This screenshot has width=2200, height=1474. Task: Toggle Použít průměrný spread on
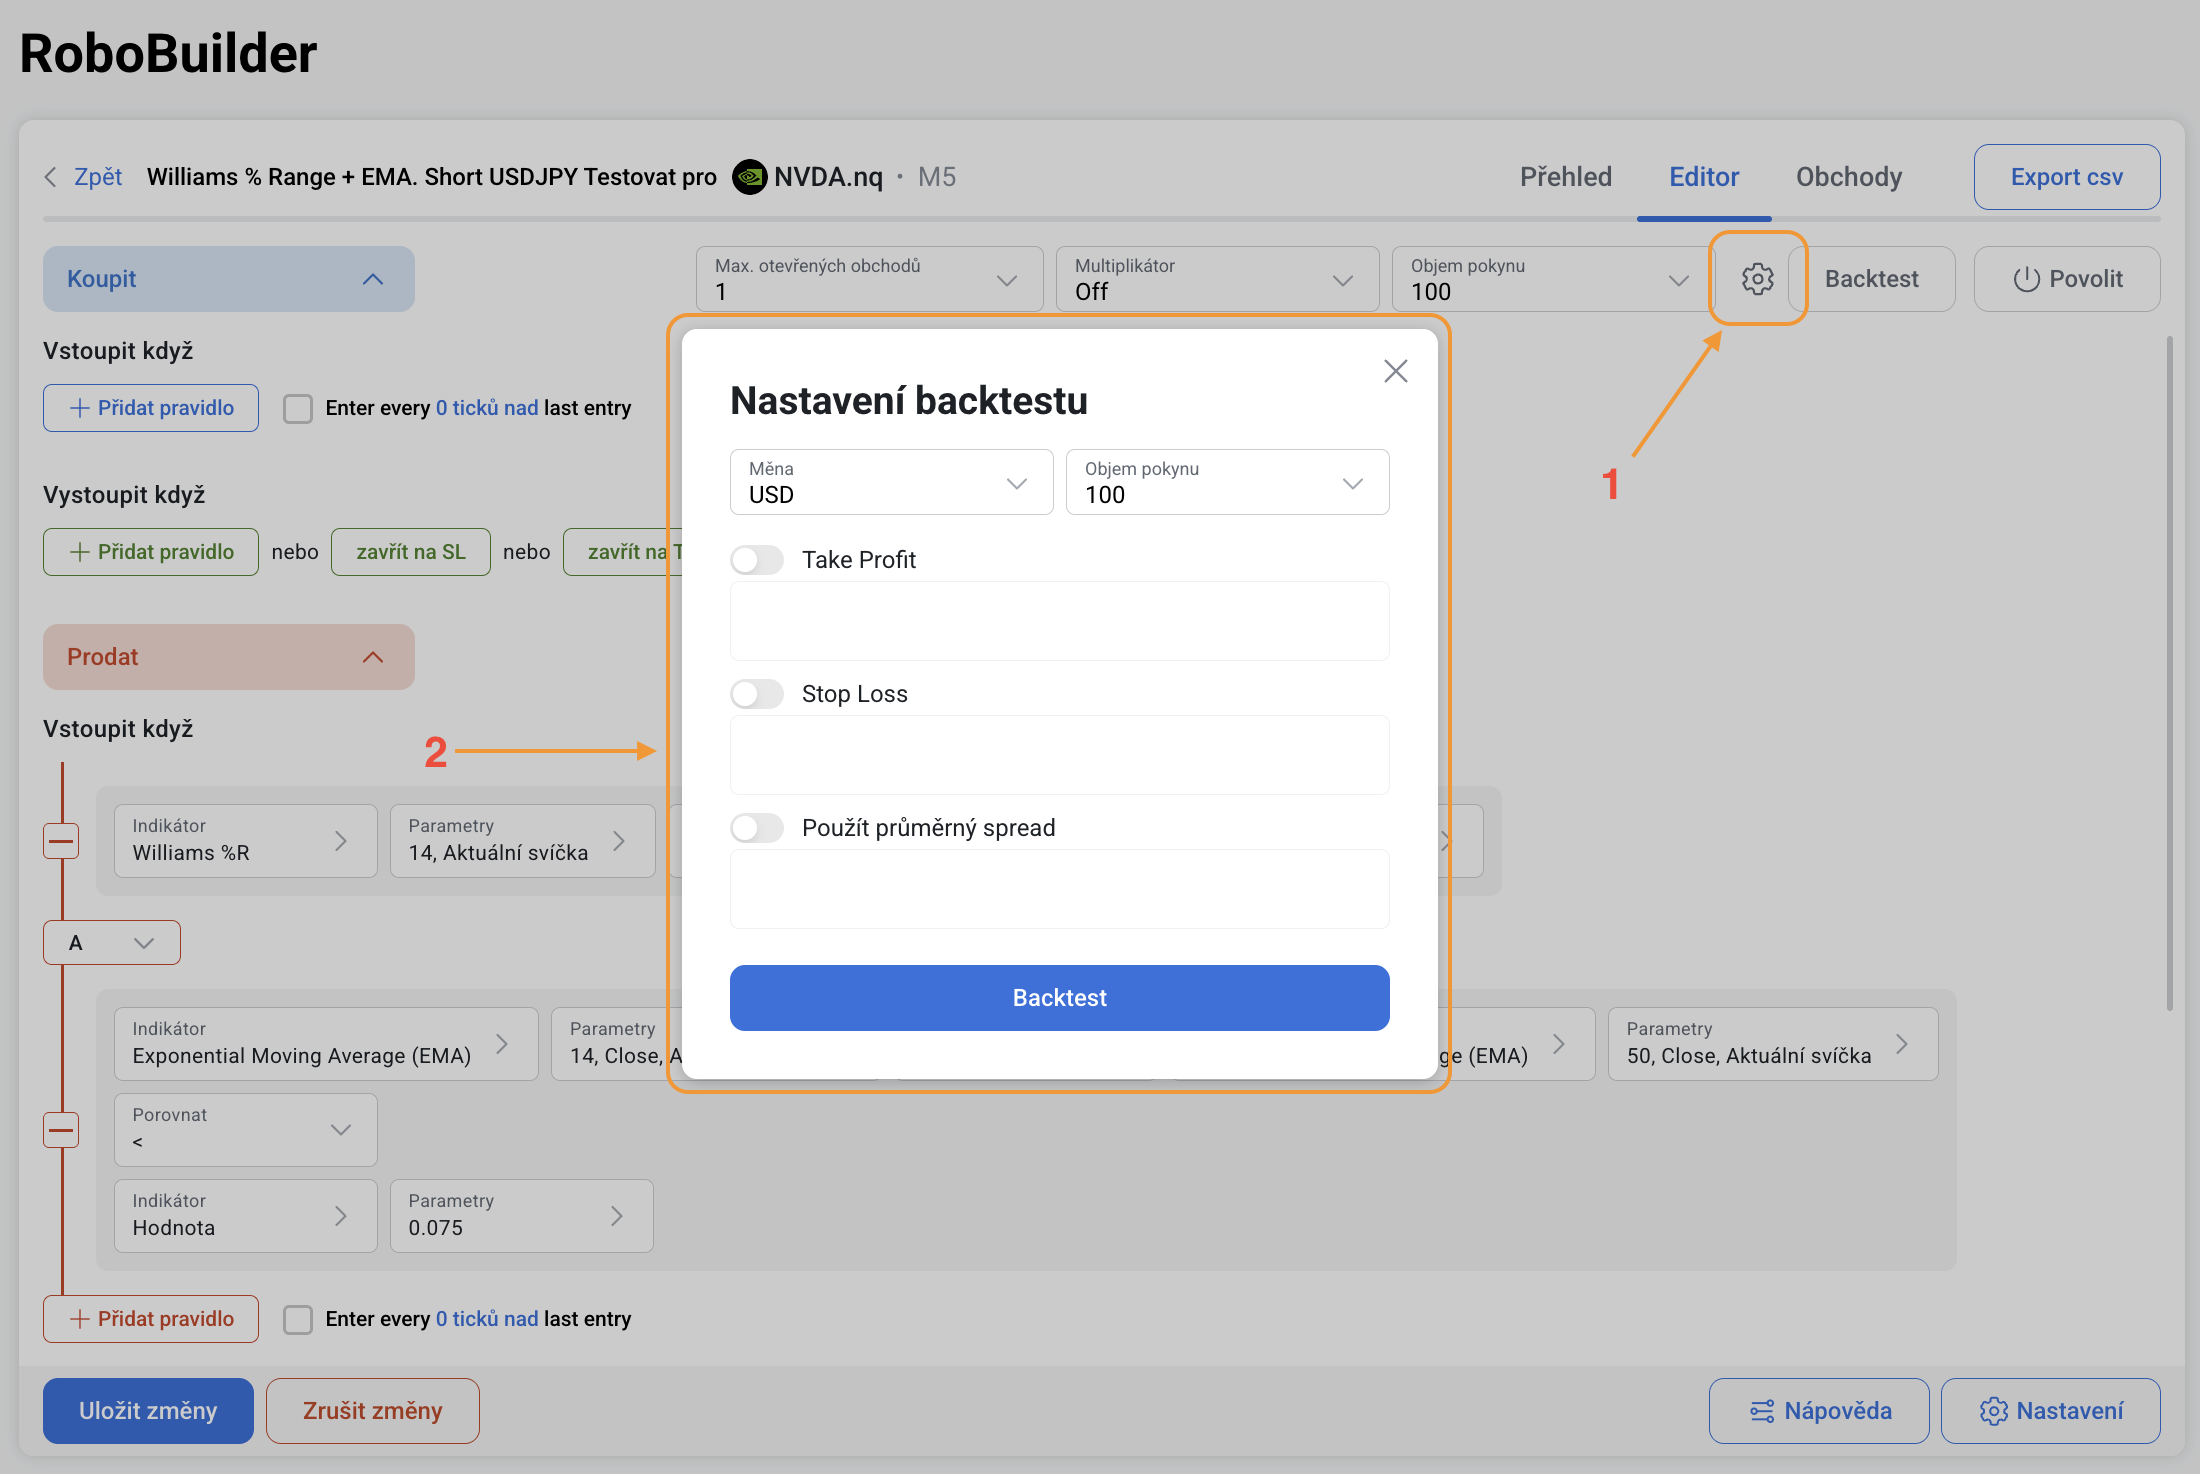(x=757, y=828)
